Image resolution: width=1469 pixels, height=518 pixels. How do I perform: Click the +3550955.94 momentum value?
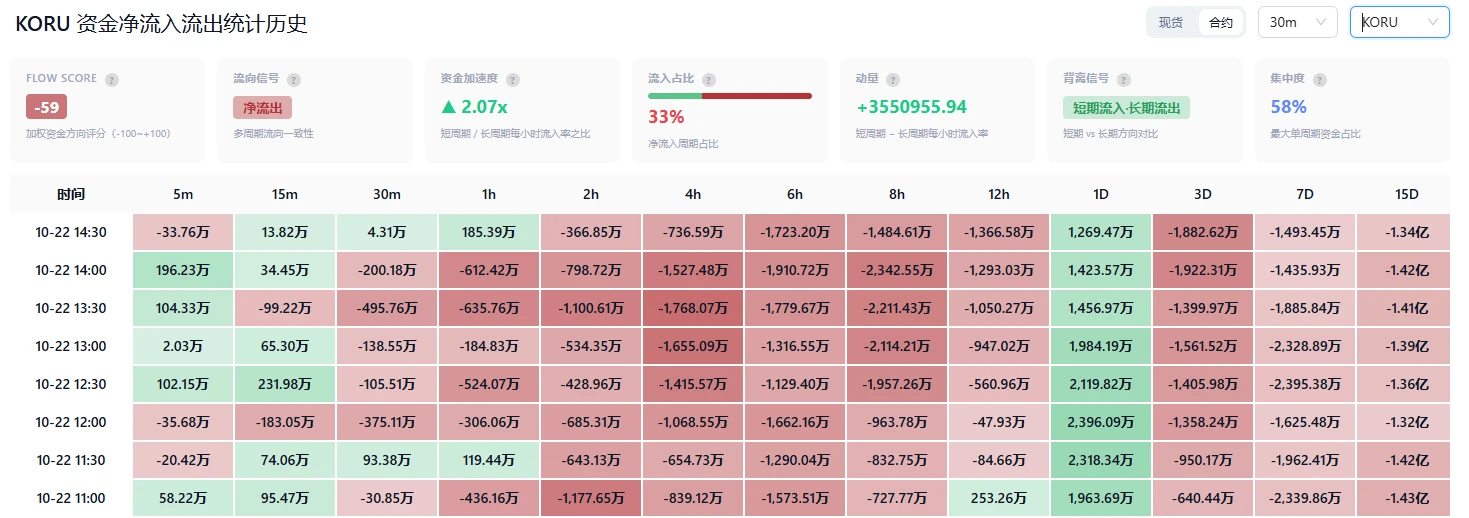(x=912, y=107)
